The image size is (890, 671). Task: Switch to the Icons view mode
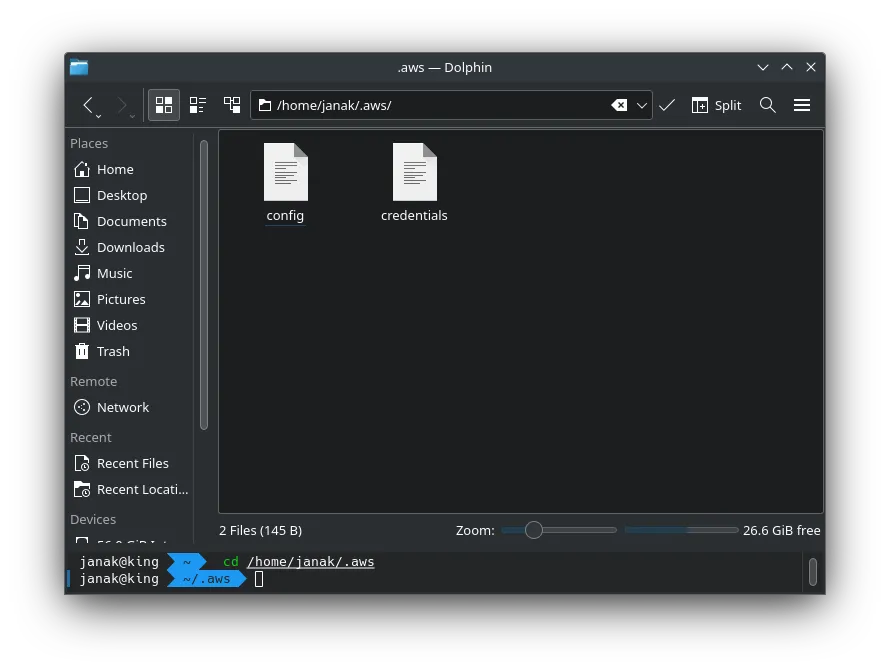tap(163, 105)
